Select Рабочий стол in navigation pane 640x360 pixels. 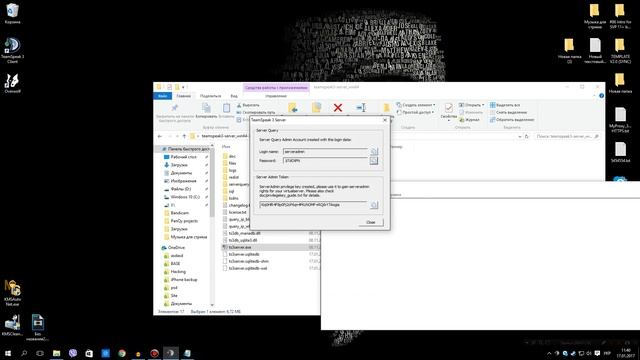click(x=183, y=157)
